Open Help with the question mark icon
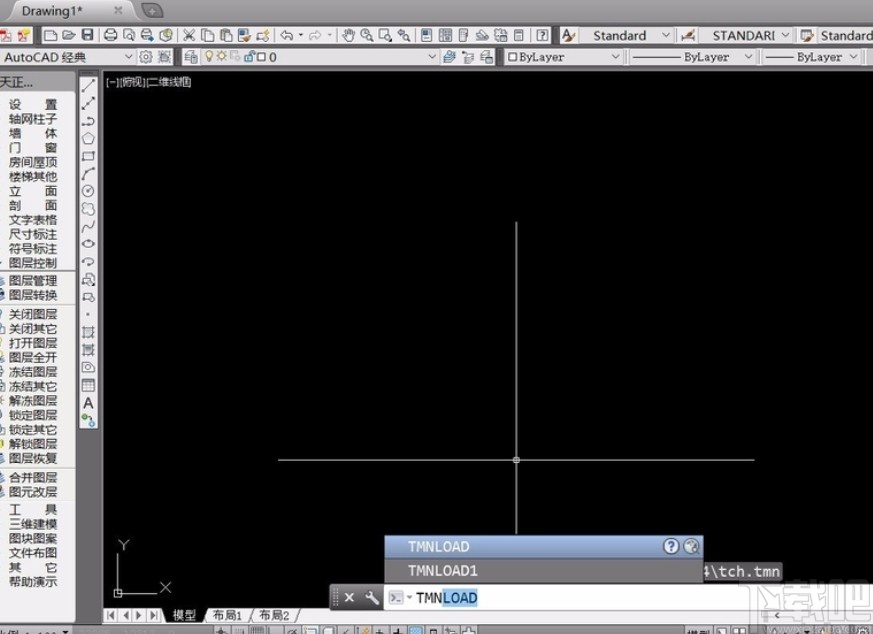 click(542, 36)
